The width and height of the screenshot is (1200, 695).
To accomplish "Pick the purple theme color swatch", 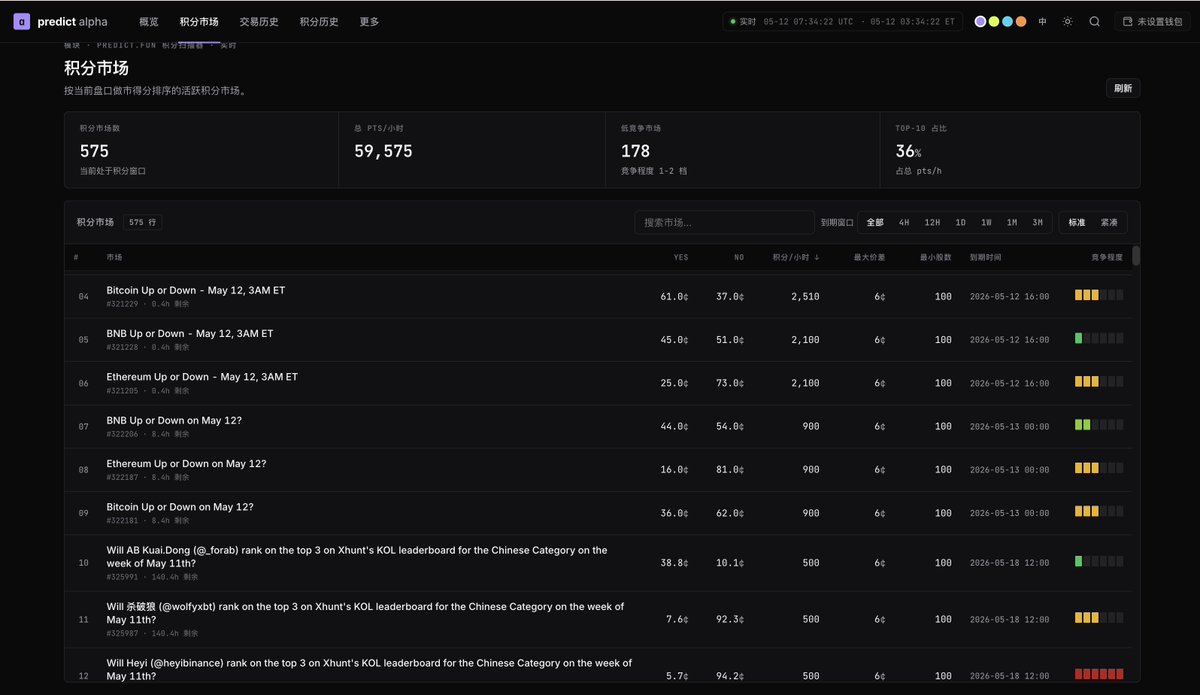I will (x=980, y=21).
